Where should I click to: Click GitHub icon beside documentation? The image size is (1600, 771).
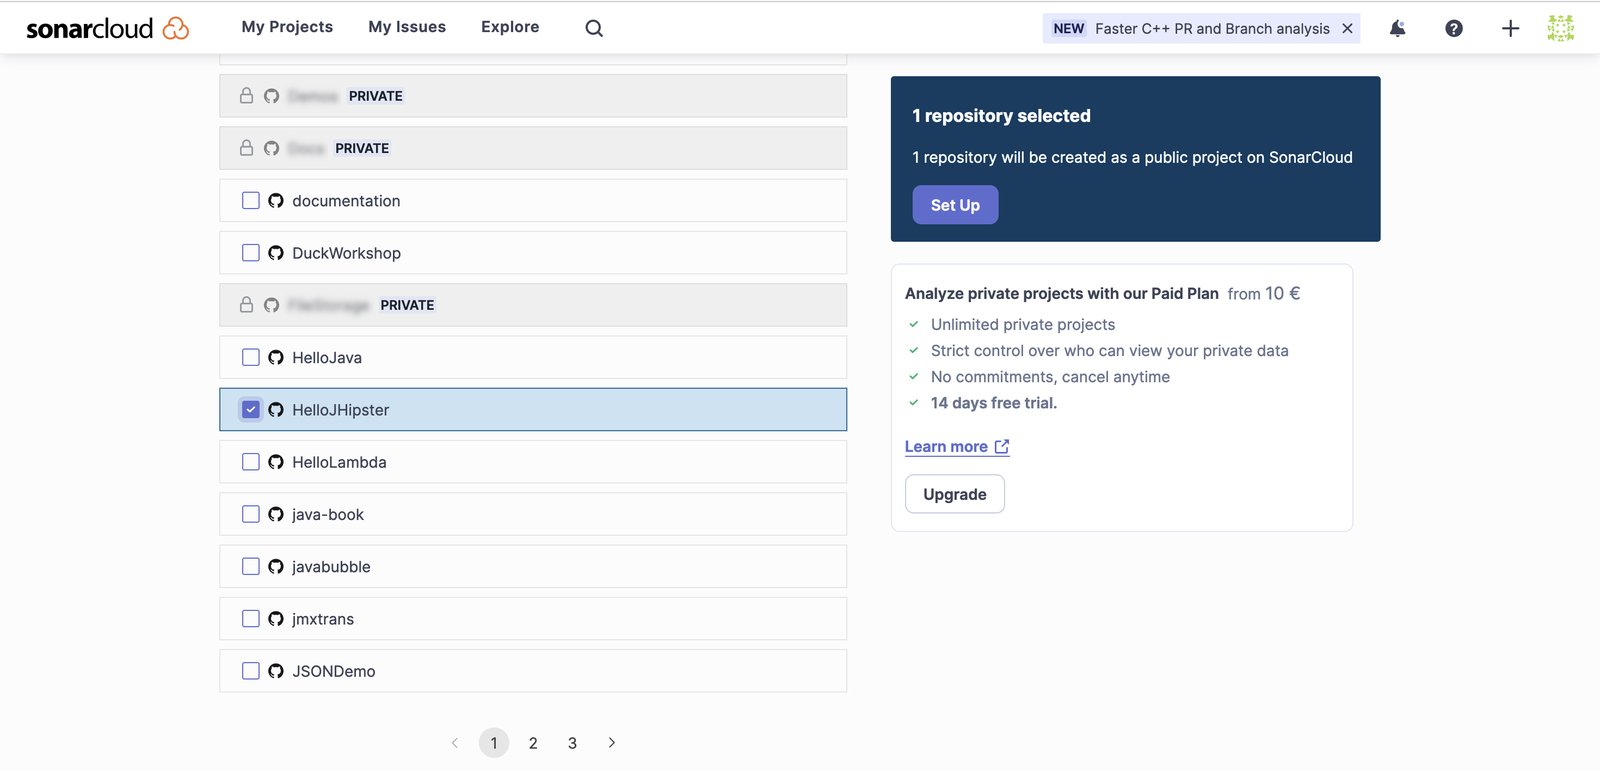276,201
